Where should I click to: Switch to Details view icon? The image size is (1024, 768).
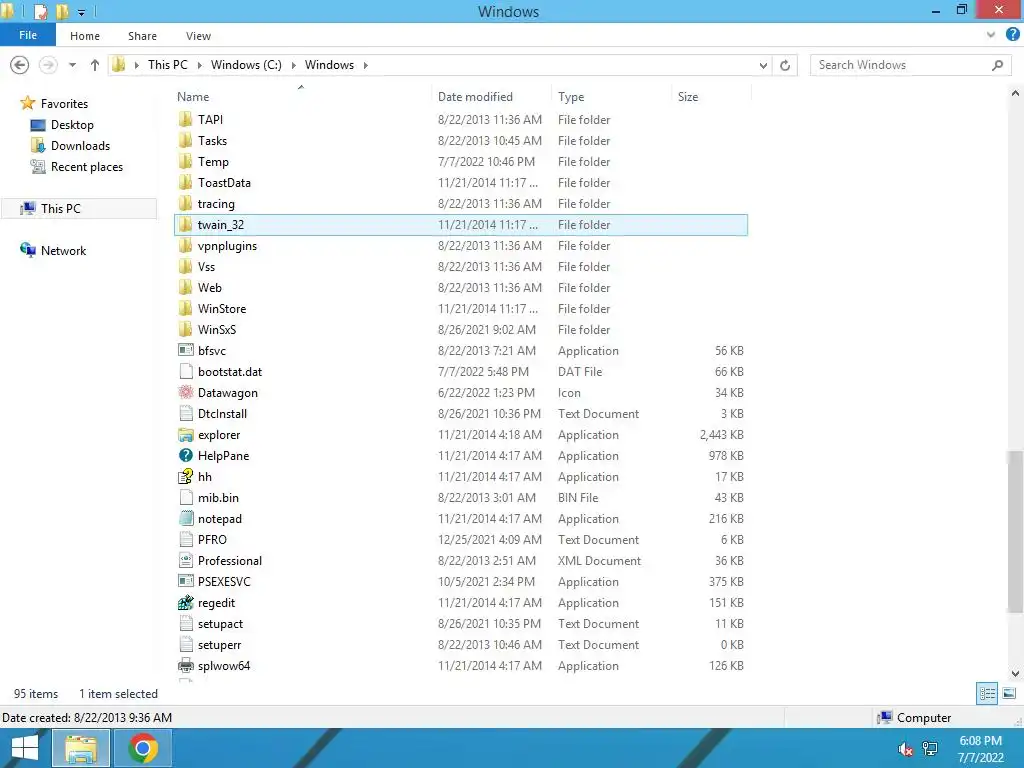[x=987, y=693]
